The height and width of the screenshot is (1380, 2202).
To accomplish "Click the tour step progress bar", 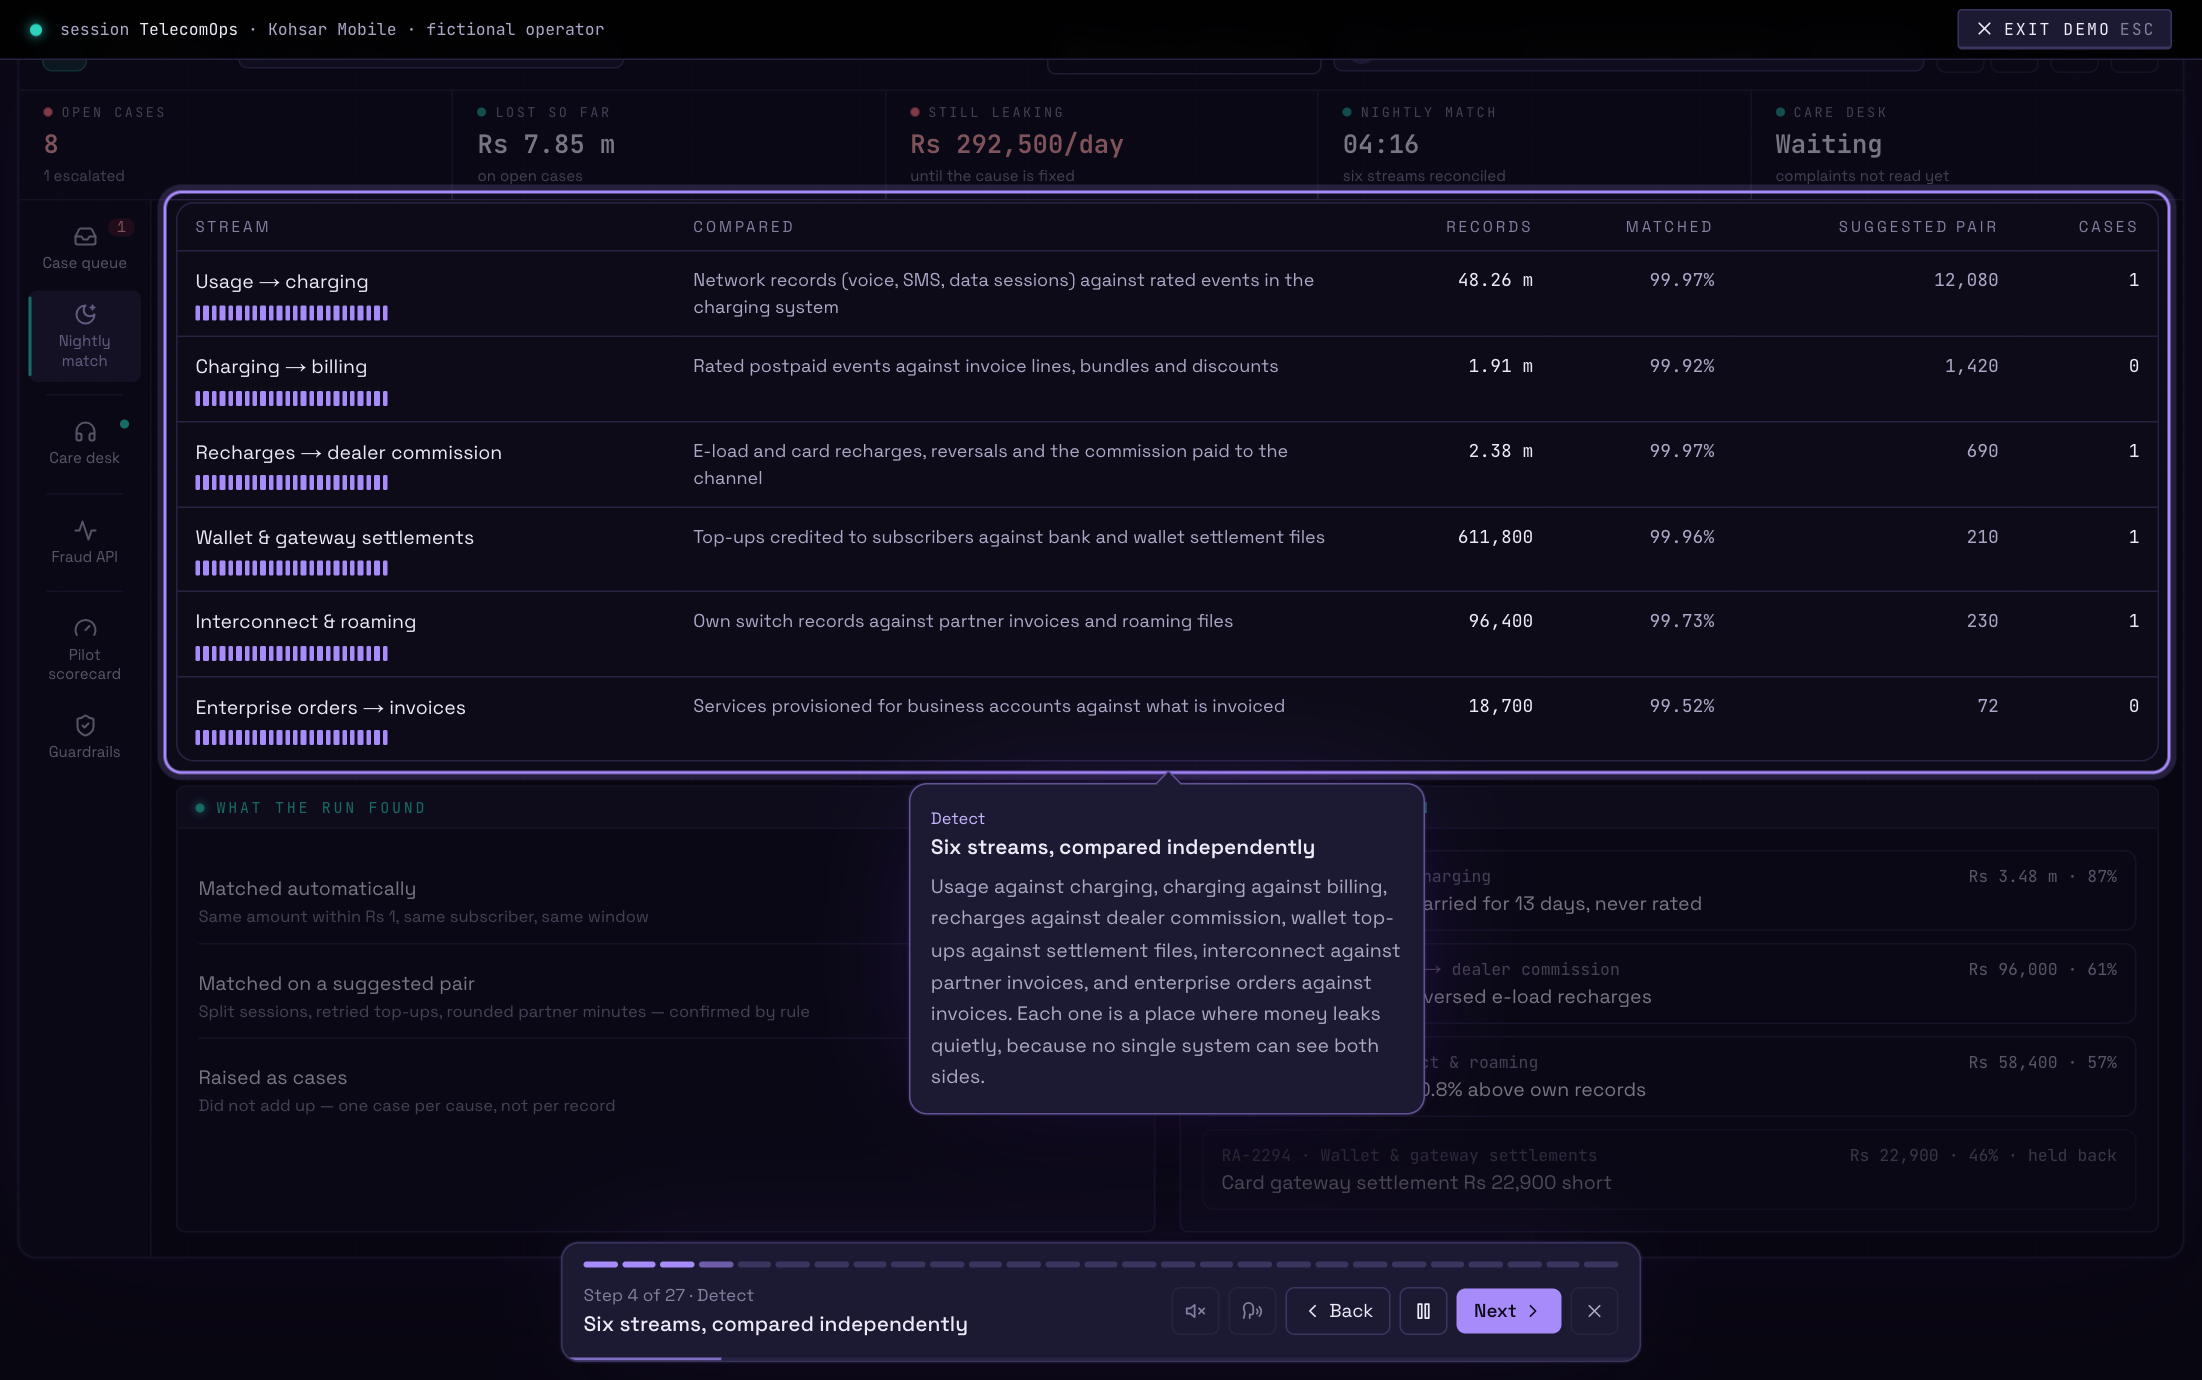I will click(x=1100, y=1264).
